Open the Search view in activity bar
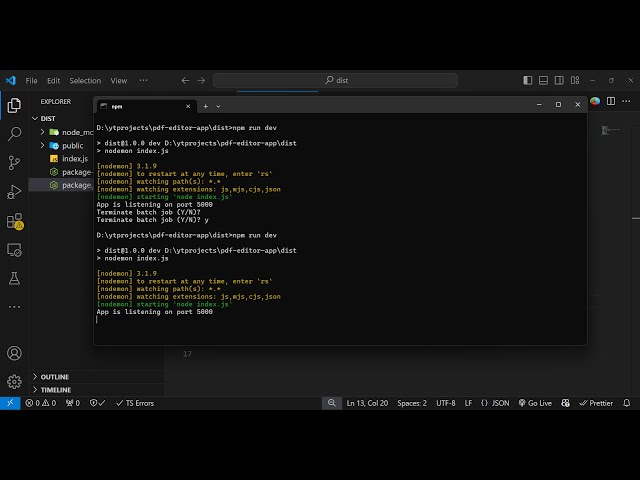 14,133
